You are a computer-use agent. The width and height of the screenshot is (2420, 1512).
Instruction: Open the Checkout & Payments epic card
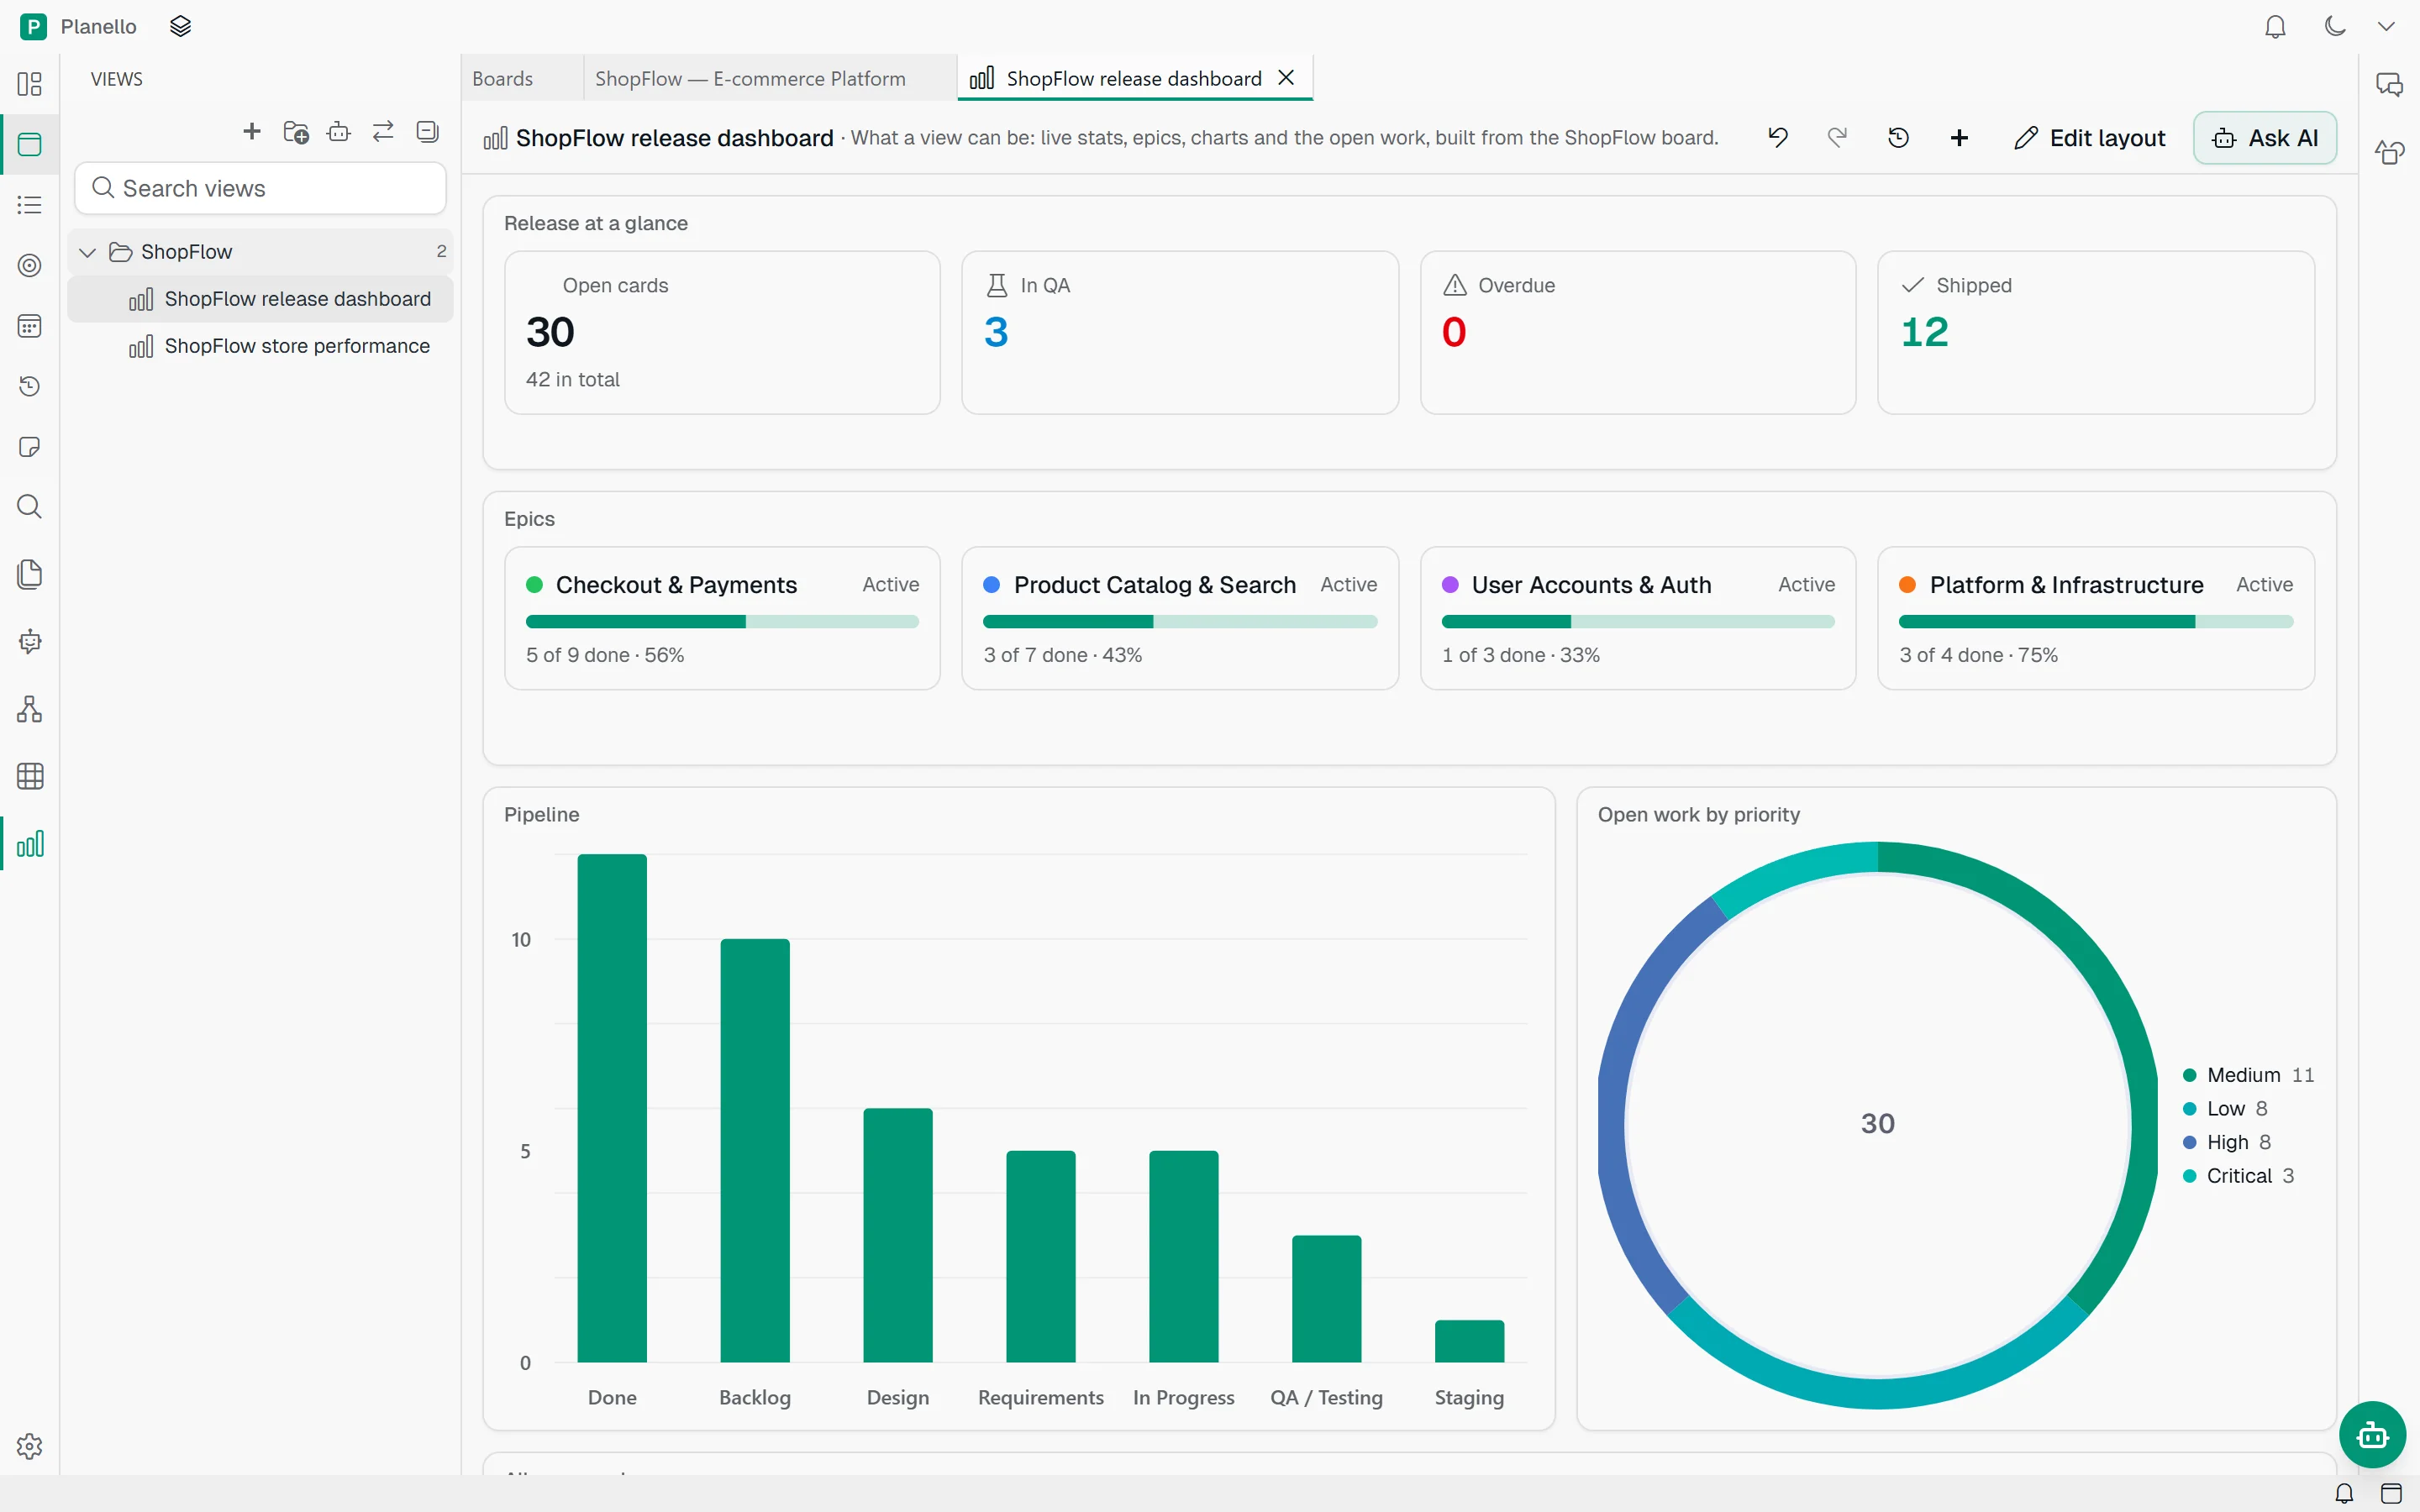722,617
